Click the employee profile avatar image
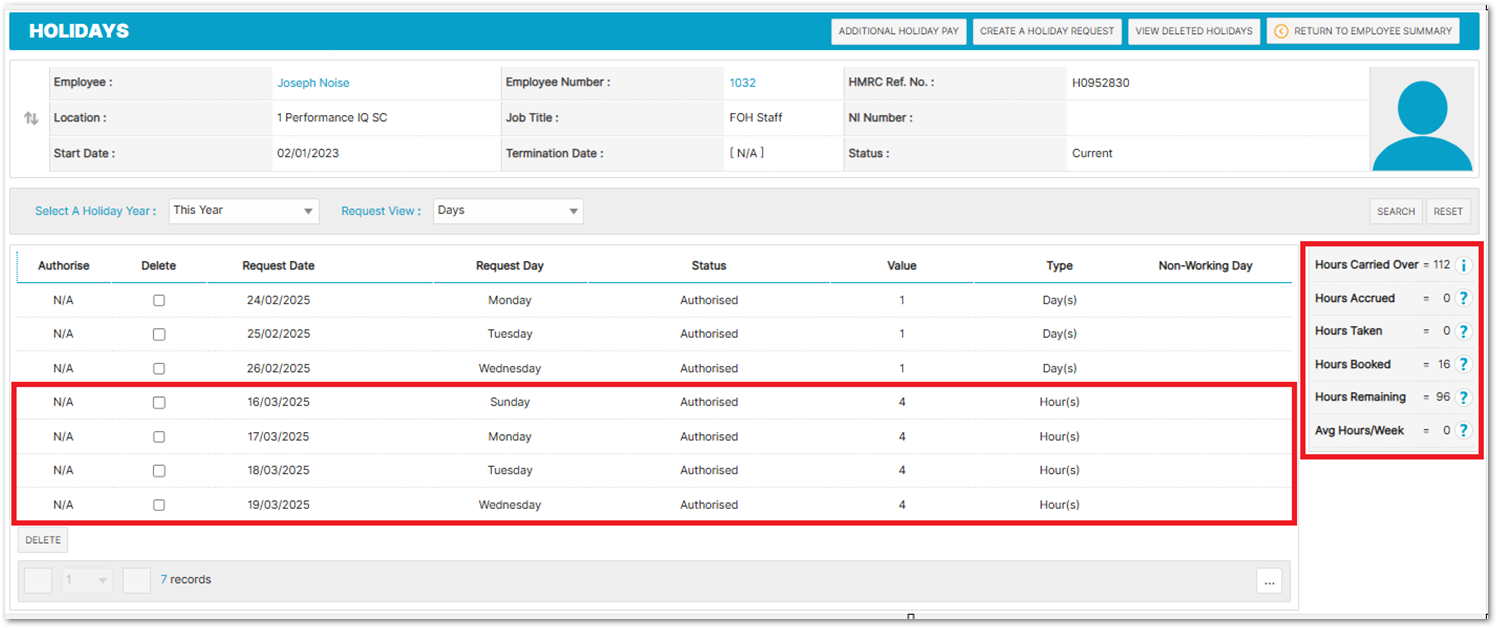The image size is (1497, 628). [1421, 120]
